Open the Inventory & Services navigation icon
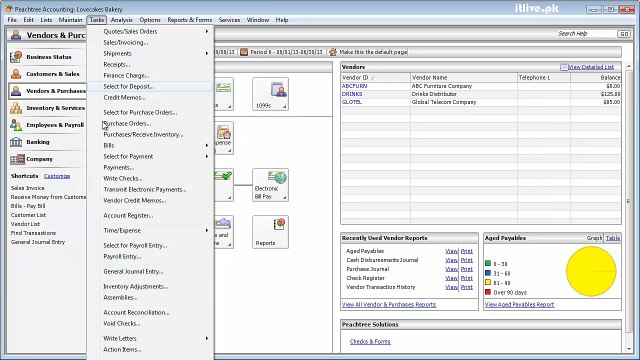640x360 pixels. [16, 108]
